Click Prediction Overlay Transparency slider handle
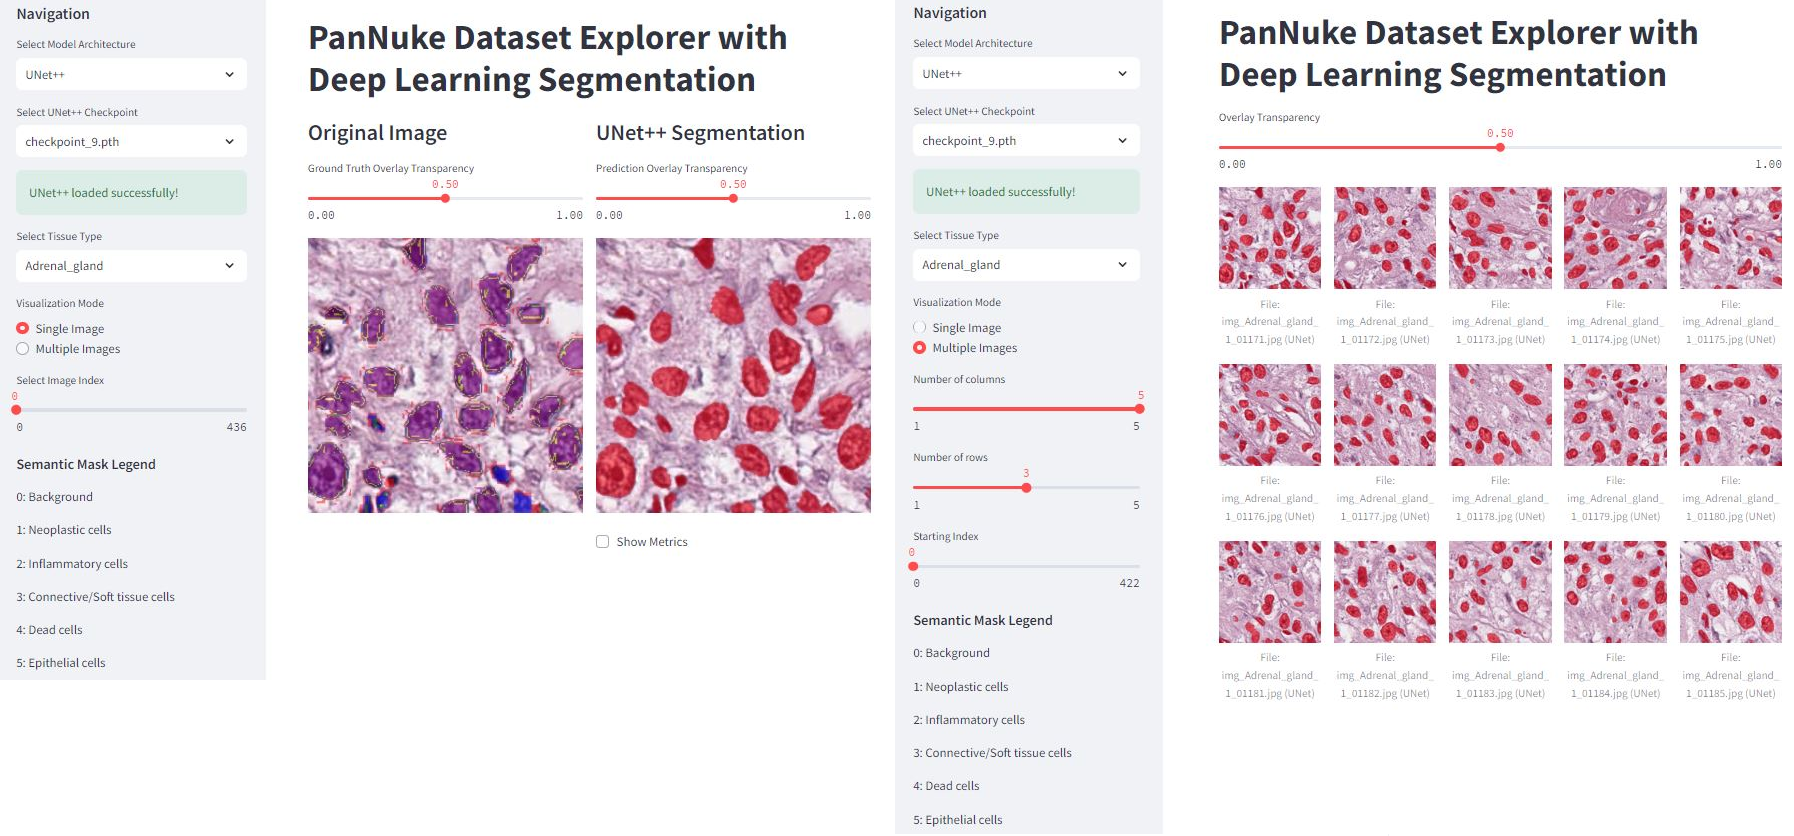The width and height of the screenshot is (1794, 836). pyautogui.click(x=733, y=198)
